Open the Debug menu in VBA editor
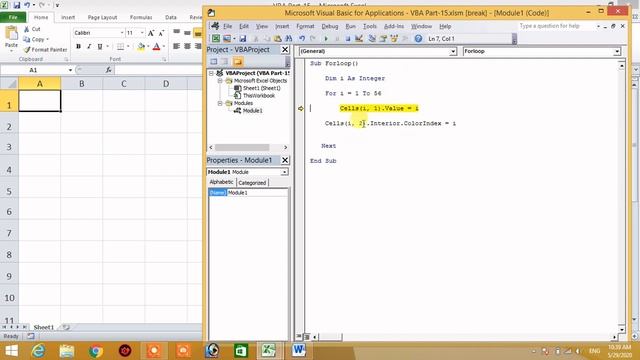Viewport: 640px width, 360px height. 330,26
